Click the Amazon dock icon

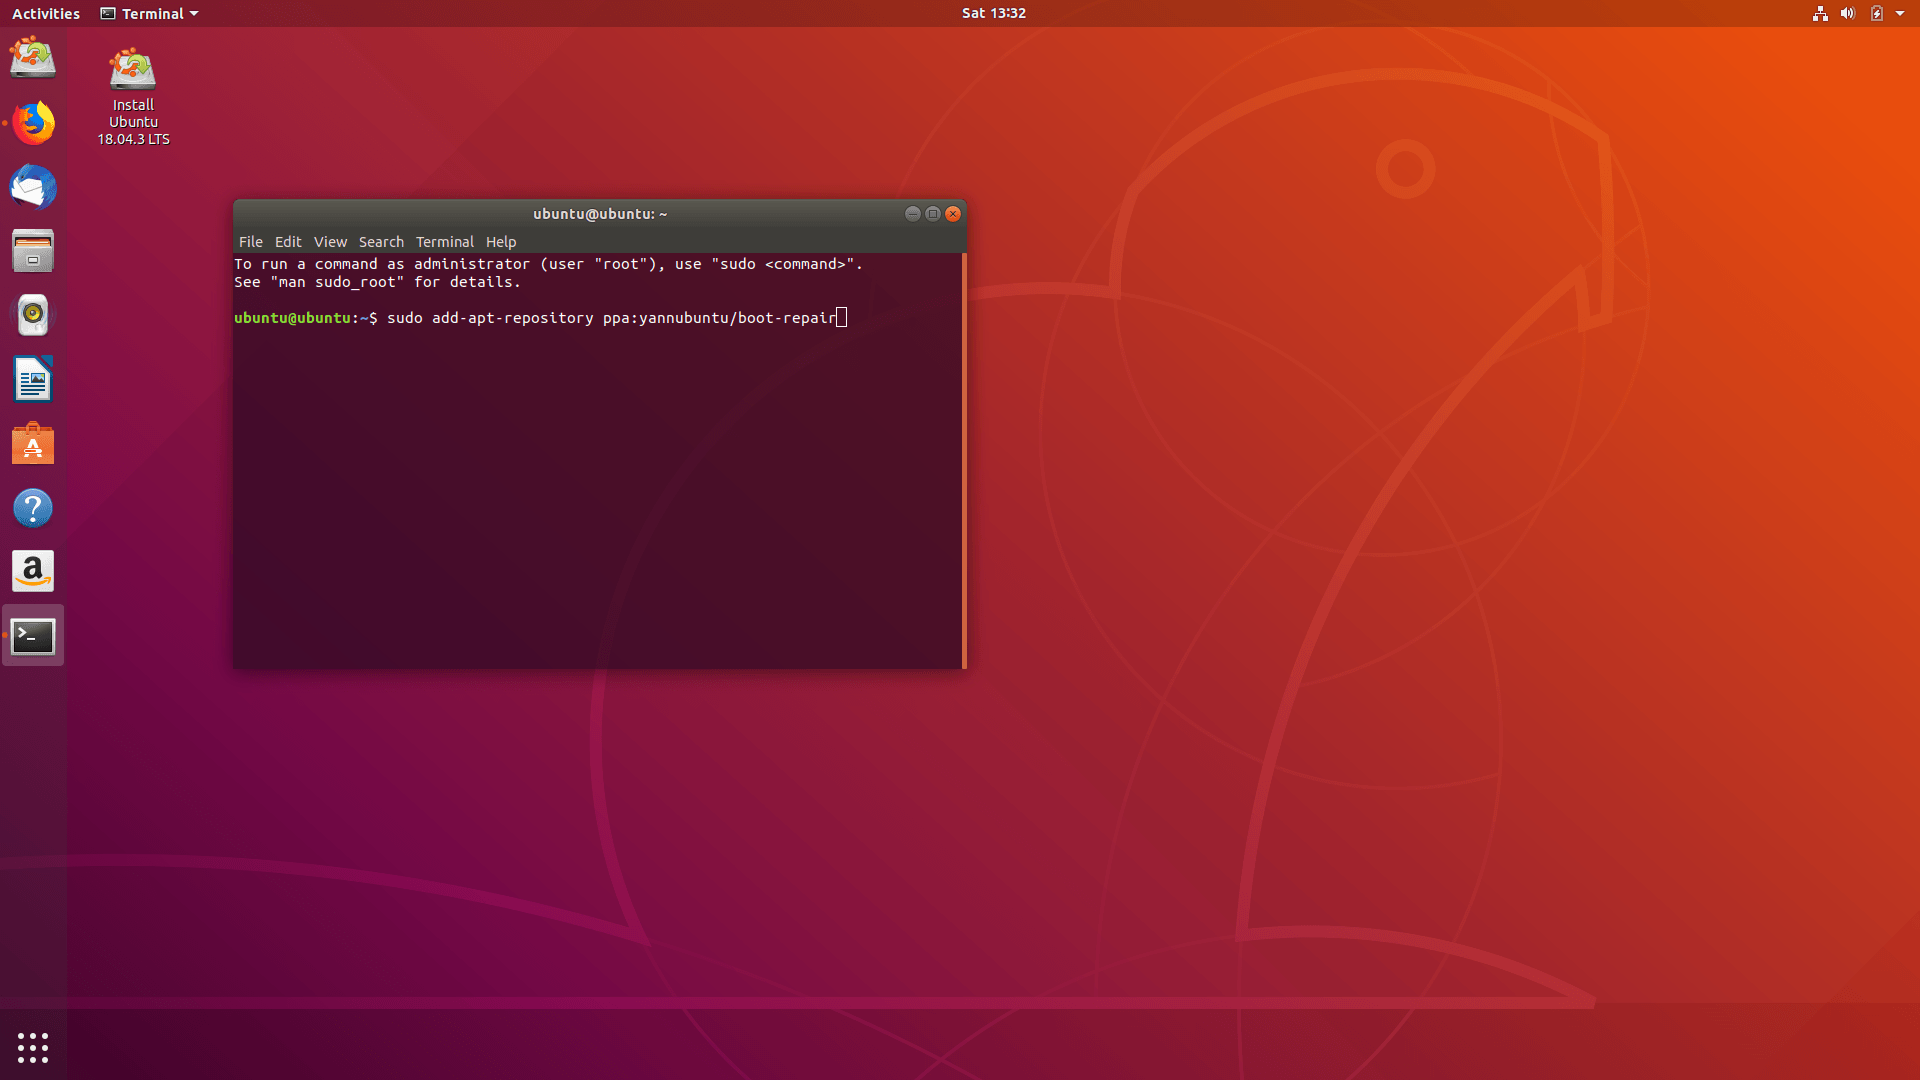tap(33, 572)
